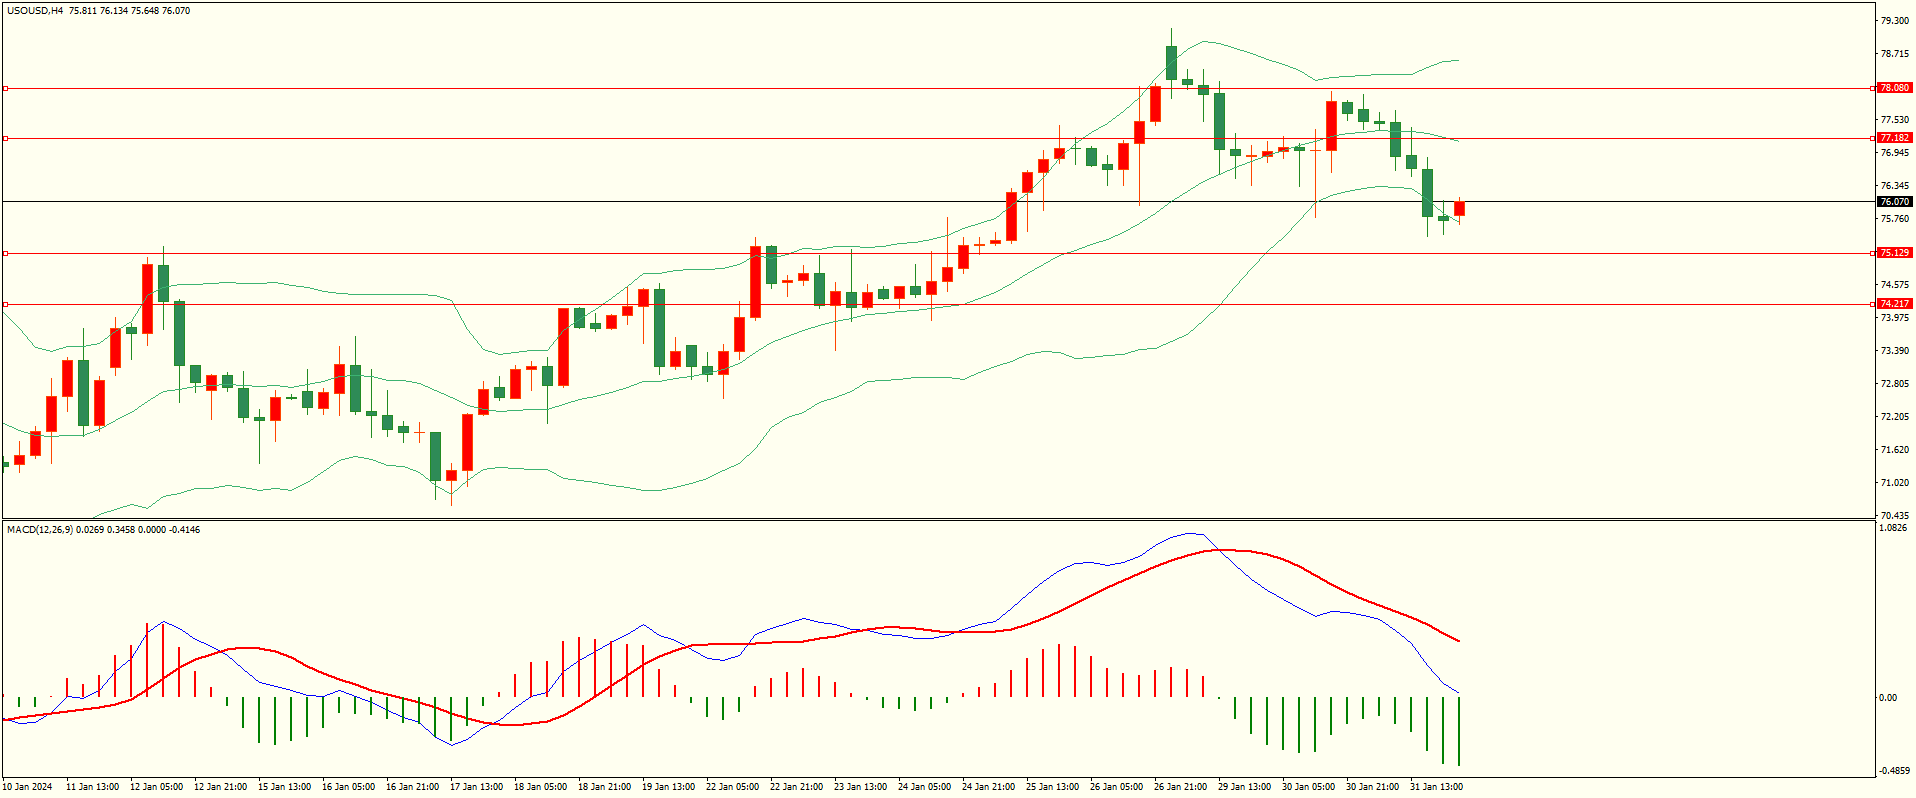Click the 30 Jan 05:00 time axis label

1309,787
